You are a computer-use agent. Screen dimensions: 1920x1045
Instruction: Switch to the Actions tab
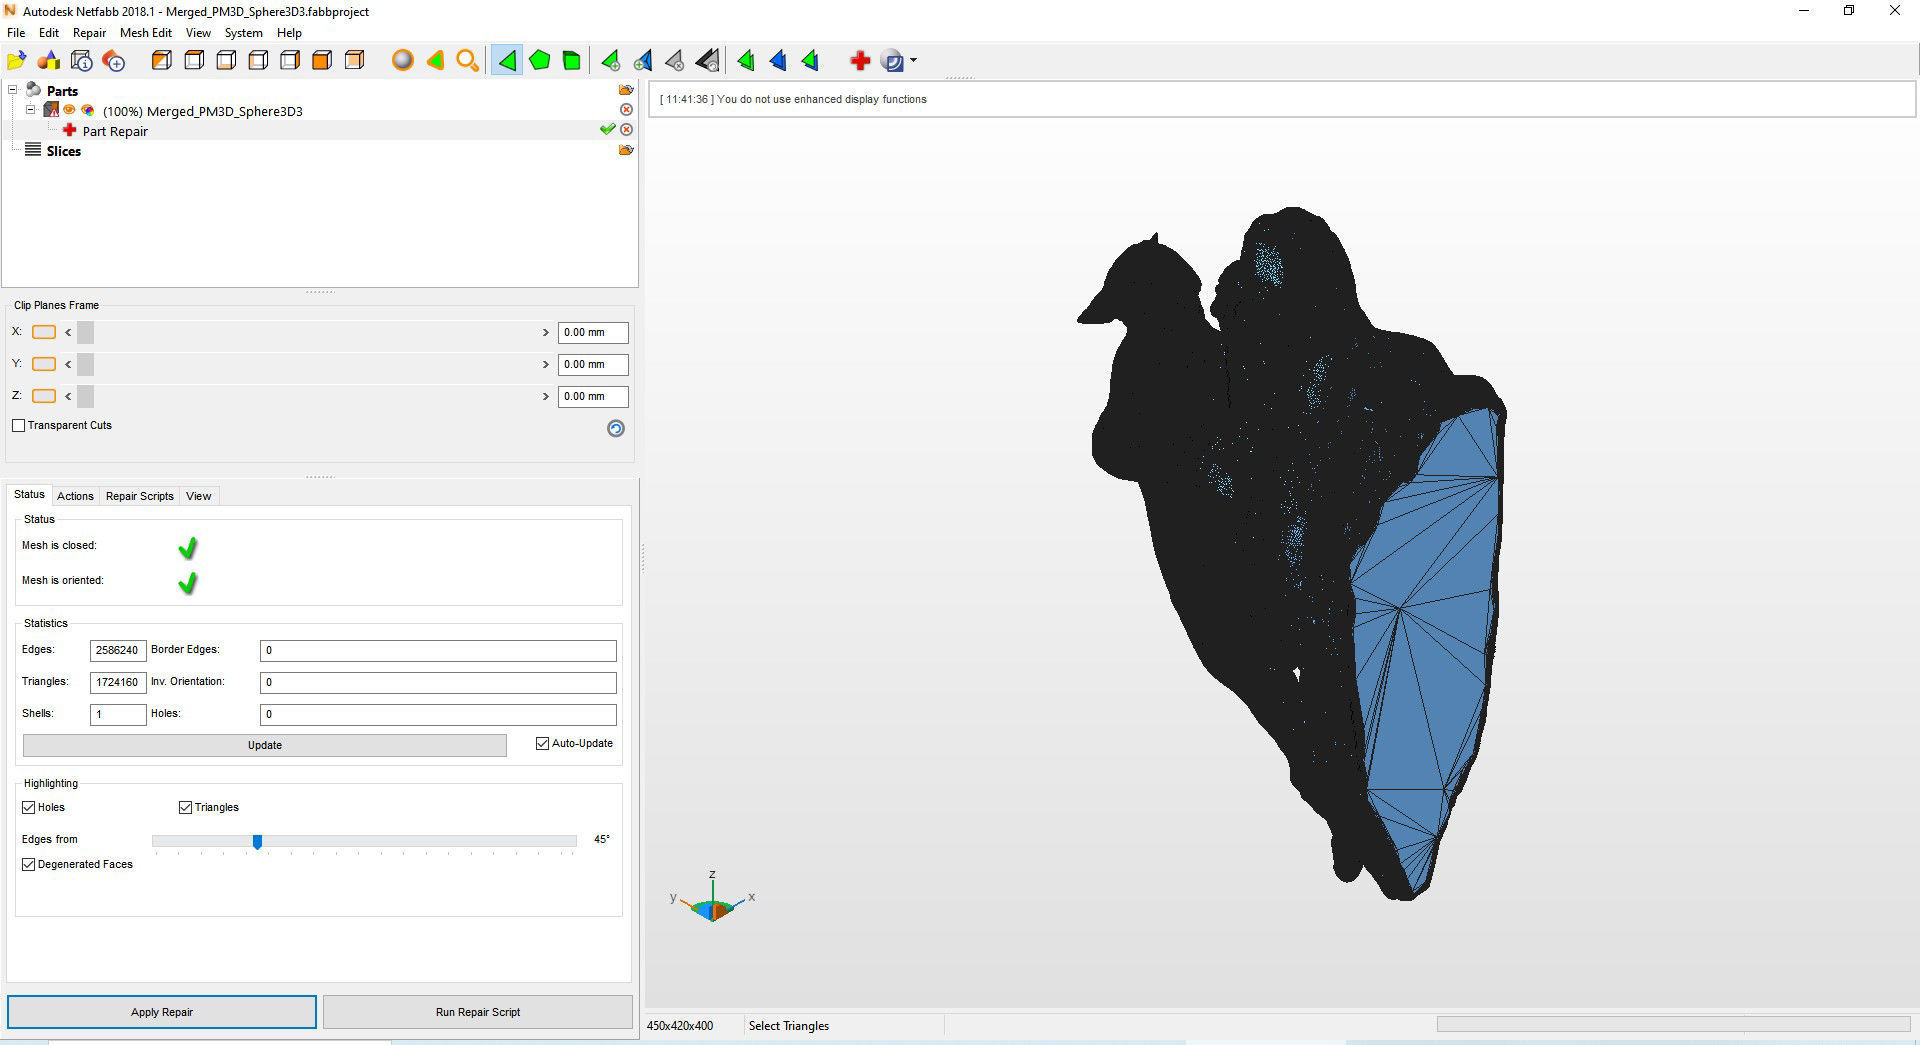[x=75, y=496]
